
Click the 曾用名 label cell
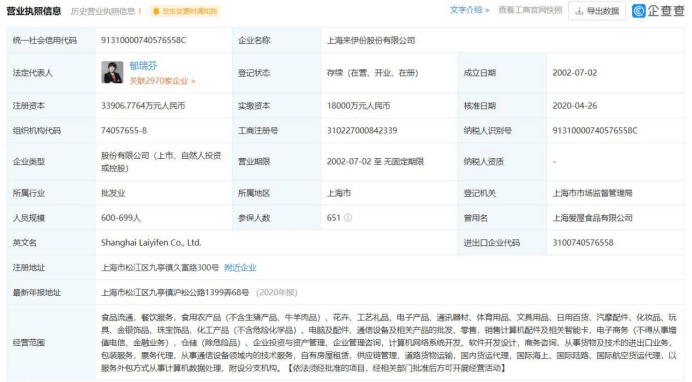pyautogui.click(x=502, y=217)
